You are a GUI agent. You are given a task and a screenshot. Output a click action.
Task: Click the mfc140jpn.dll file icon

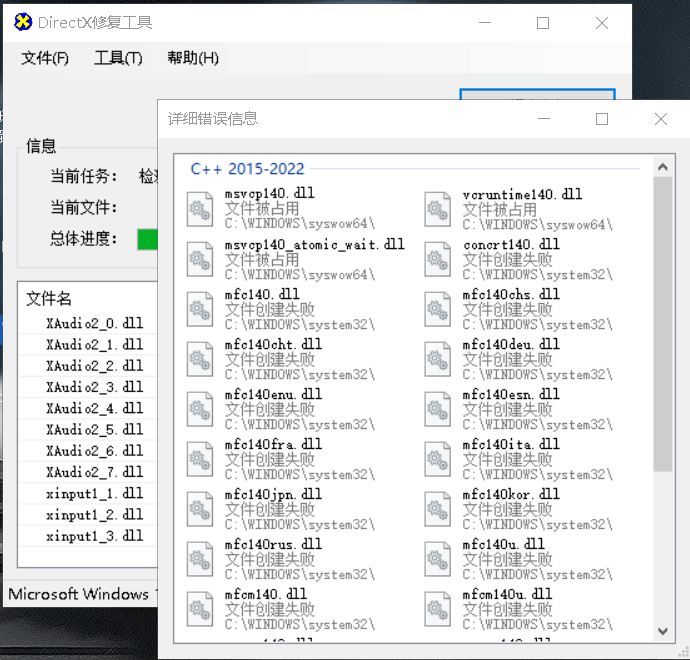200,509
